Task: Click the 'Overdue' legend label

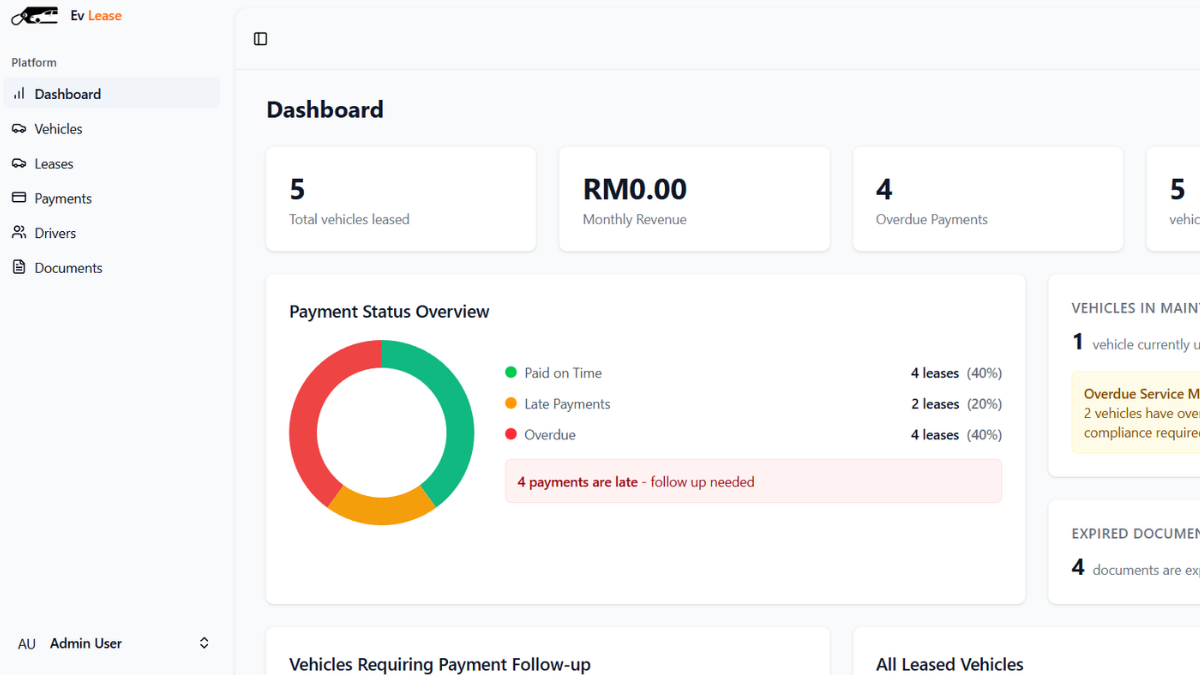Action: (x=550, y=435)
